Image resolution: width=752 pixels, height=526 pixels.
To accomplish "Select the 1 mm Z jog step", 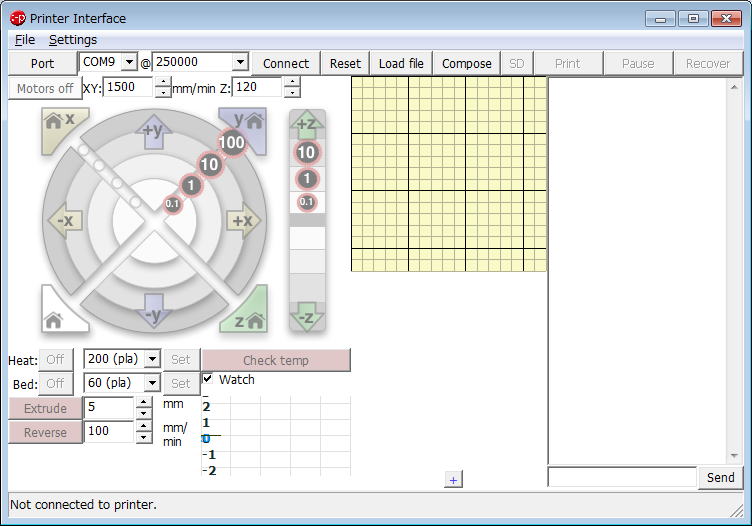I will click(307, 179).
